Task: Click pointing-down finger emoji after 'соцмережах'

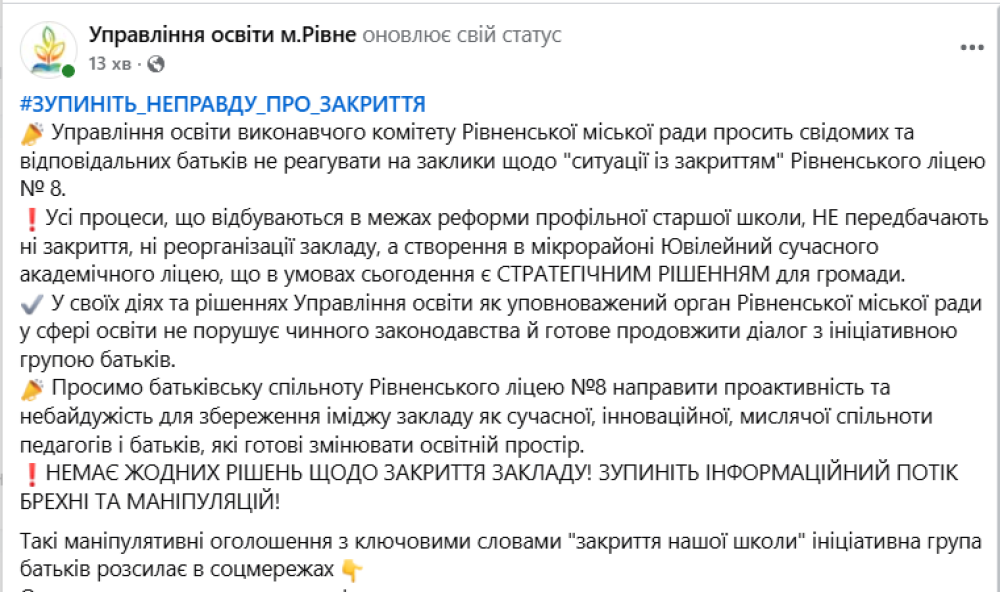Action: click(351, 570)
